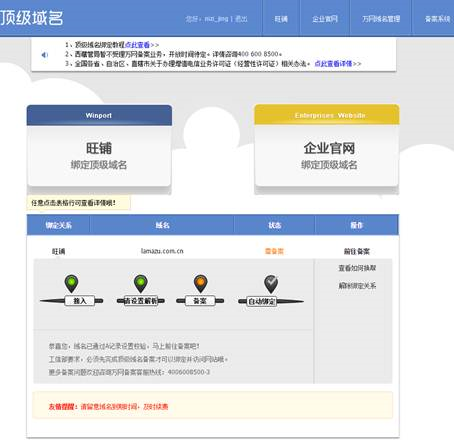Click the 解除绑定关系 link
Screen dimensions: 454x440
click(357, 286)
